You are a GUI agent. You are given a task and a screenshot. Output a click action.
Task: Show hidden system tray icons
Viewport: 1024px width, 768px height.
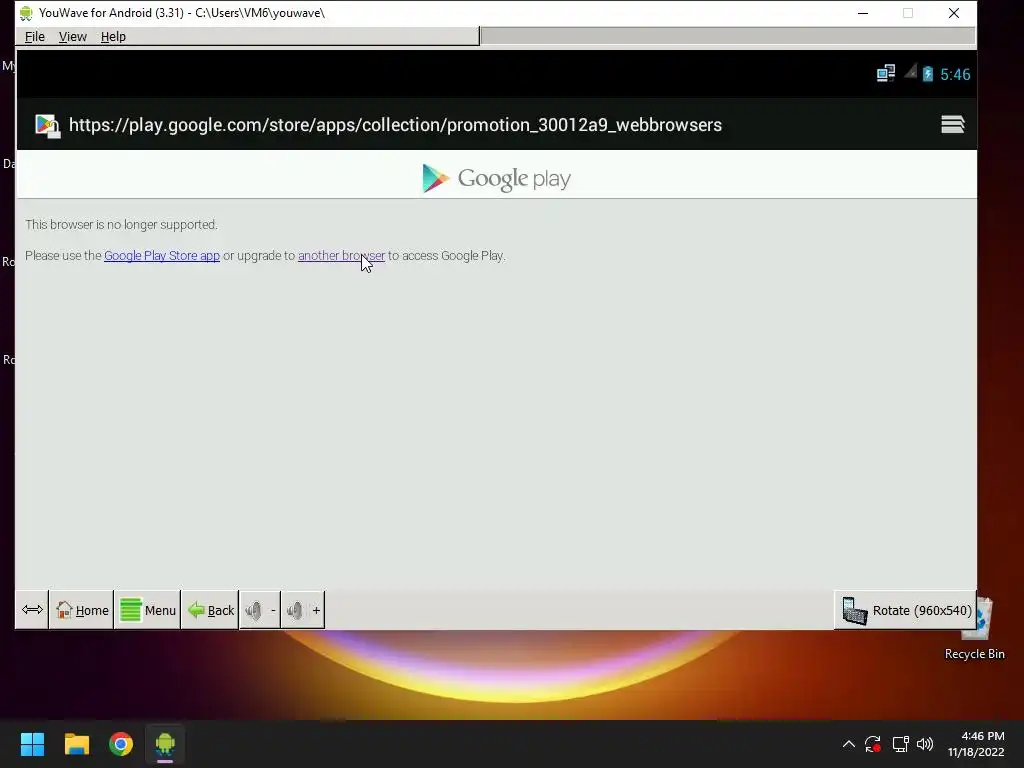coord(848,744)
